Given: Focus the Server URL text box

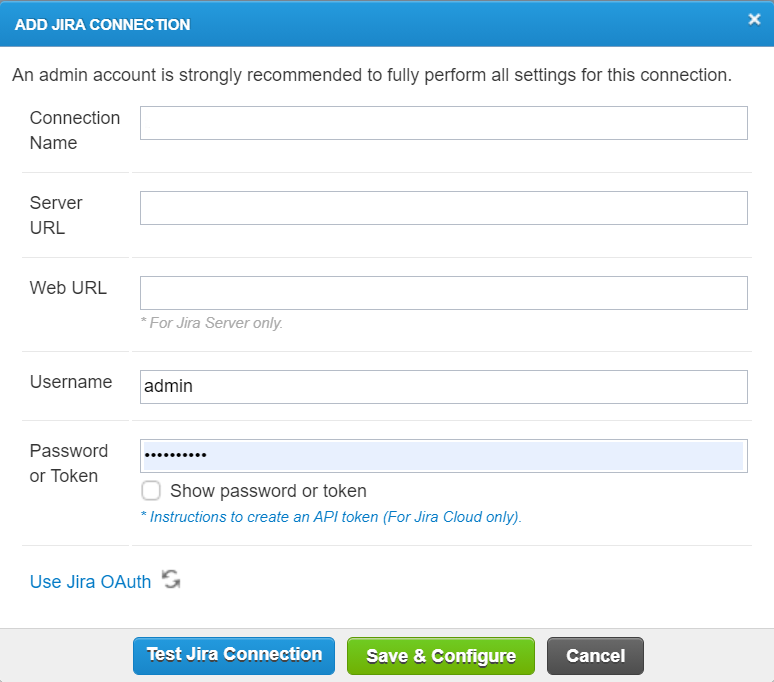Looking at the screenshot, I should coord(443,208).
